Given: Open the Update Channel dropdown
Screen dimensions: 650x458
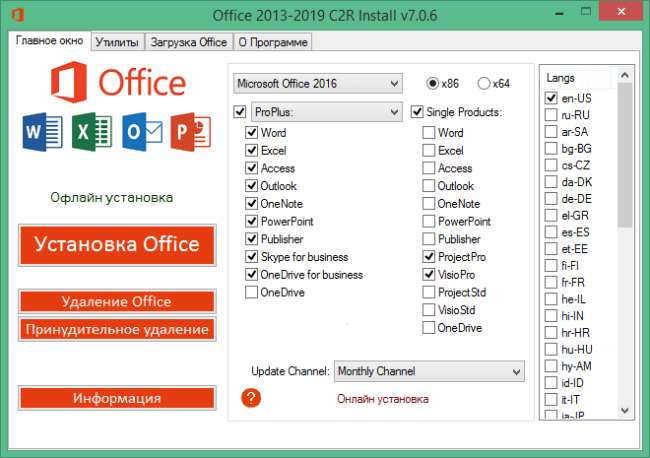Looking at the screenshot, I should 429,371.
